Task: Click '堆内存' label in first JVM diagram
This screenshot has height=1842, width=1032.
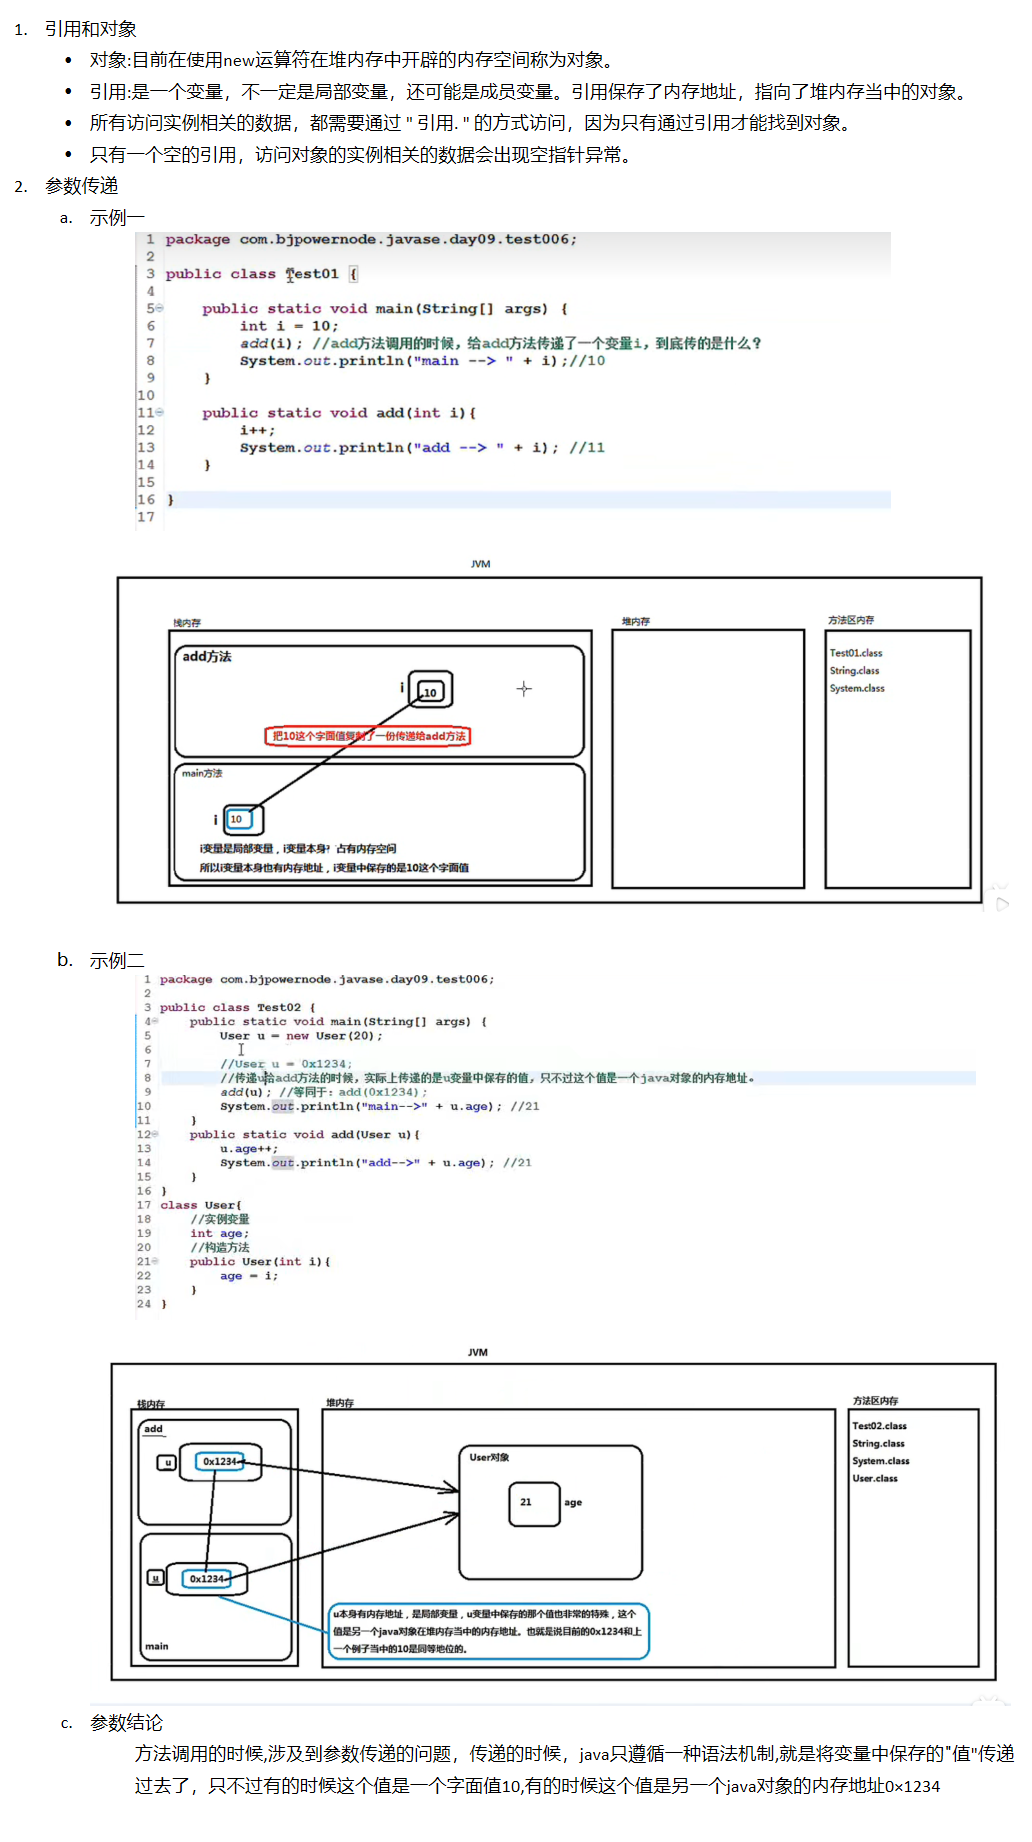Action: (636, 621)
